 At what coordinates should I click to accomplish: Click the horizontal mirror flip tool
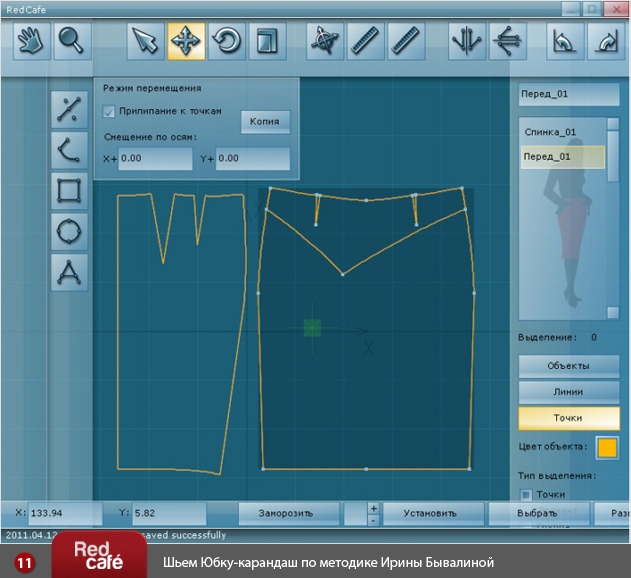point(507,41)
